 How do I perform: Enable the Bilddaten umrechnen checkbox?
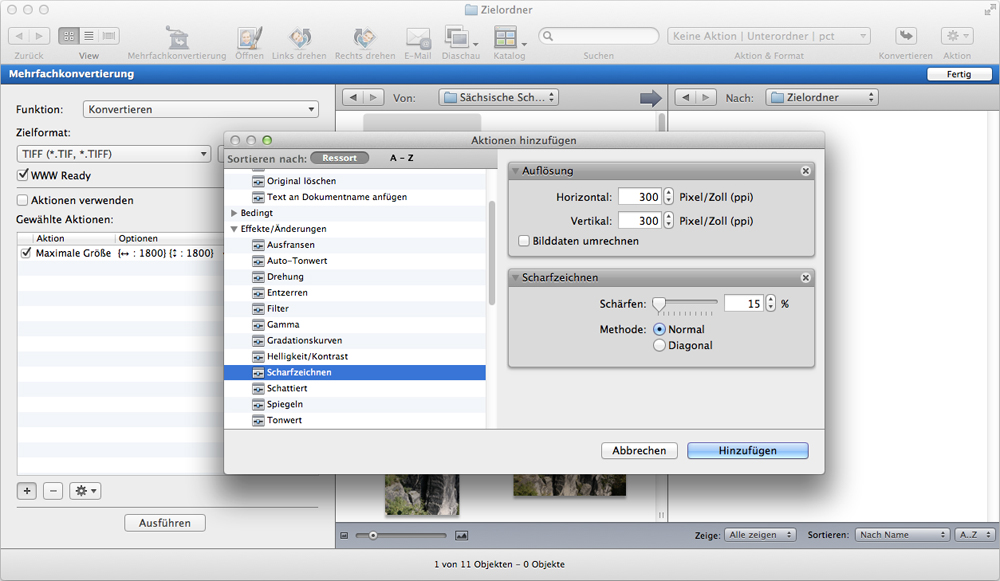coord(524,241)
